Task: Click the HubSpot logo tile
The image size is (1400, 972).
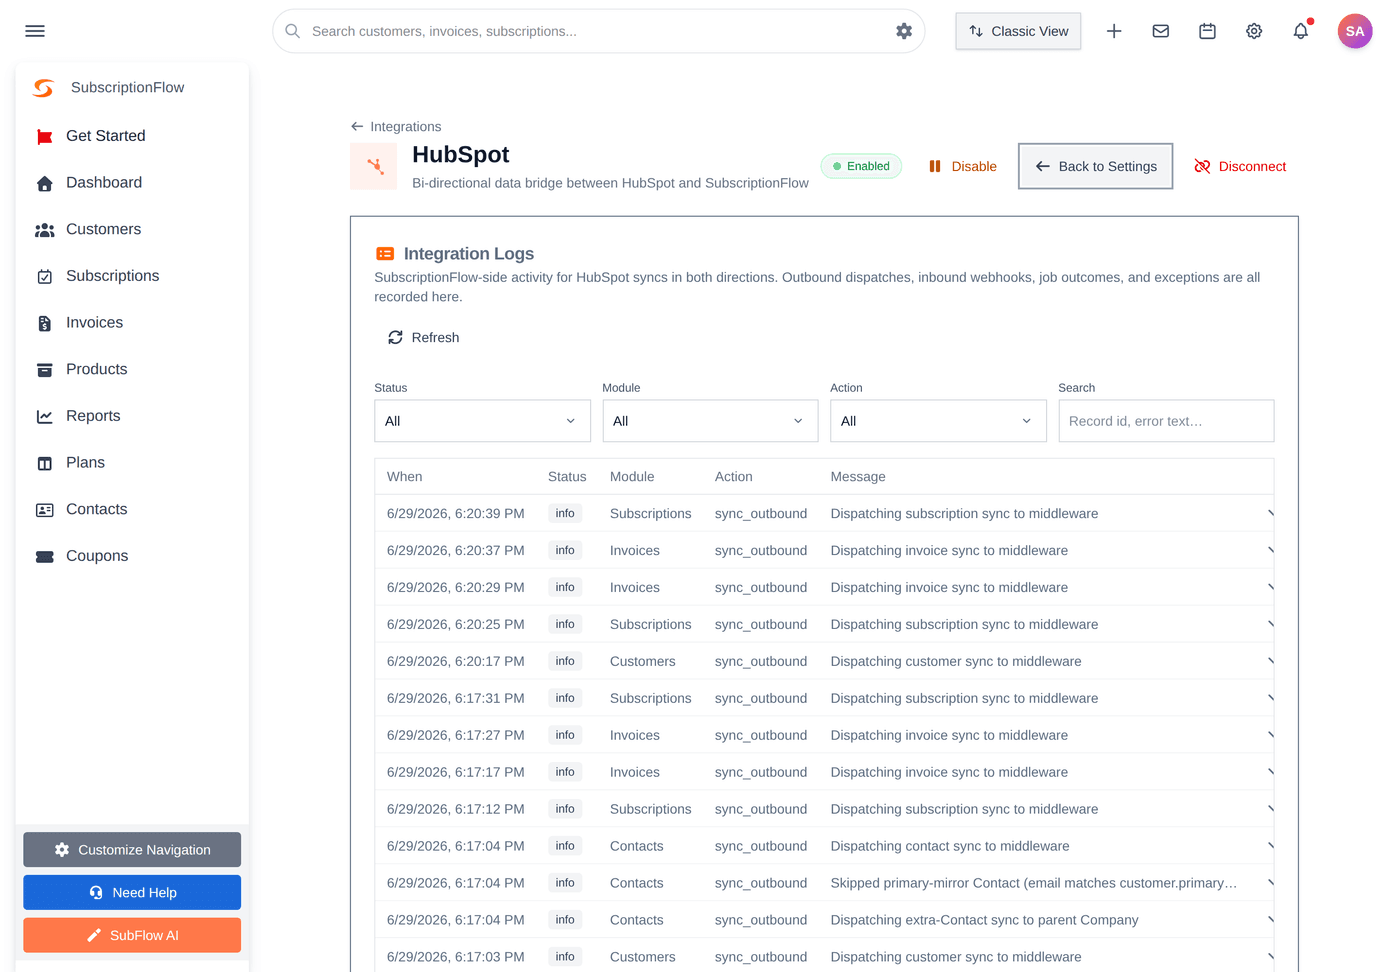Action: [374, 166]
